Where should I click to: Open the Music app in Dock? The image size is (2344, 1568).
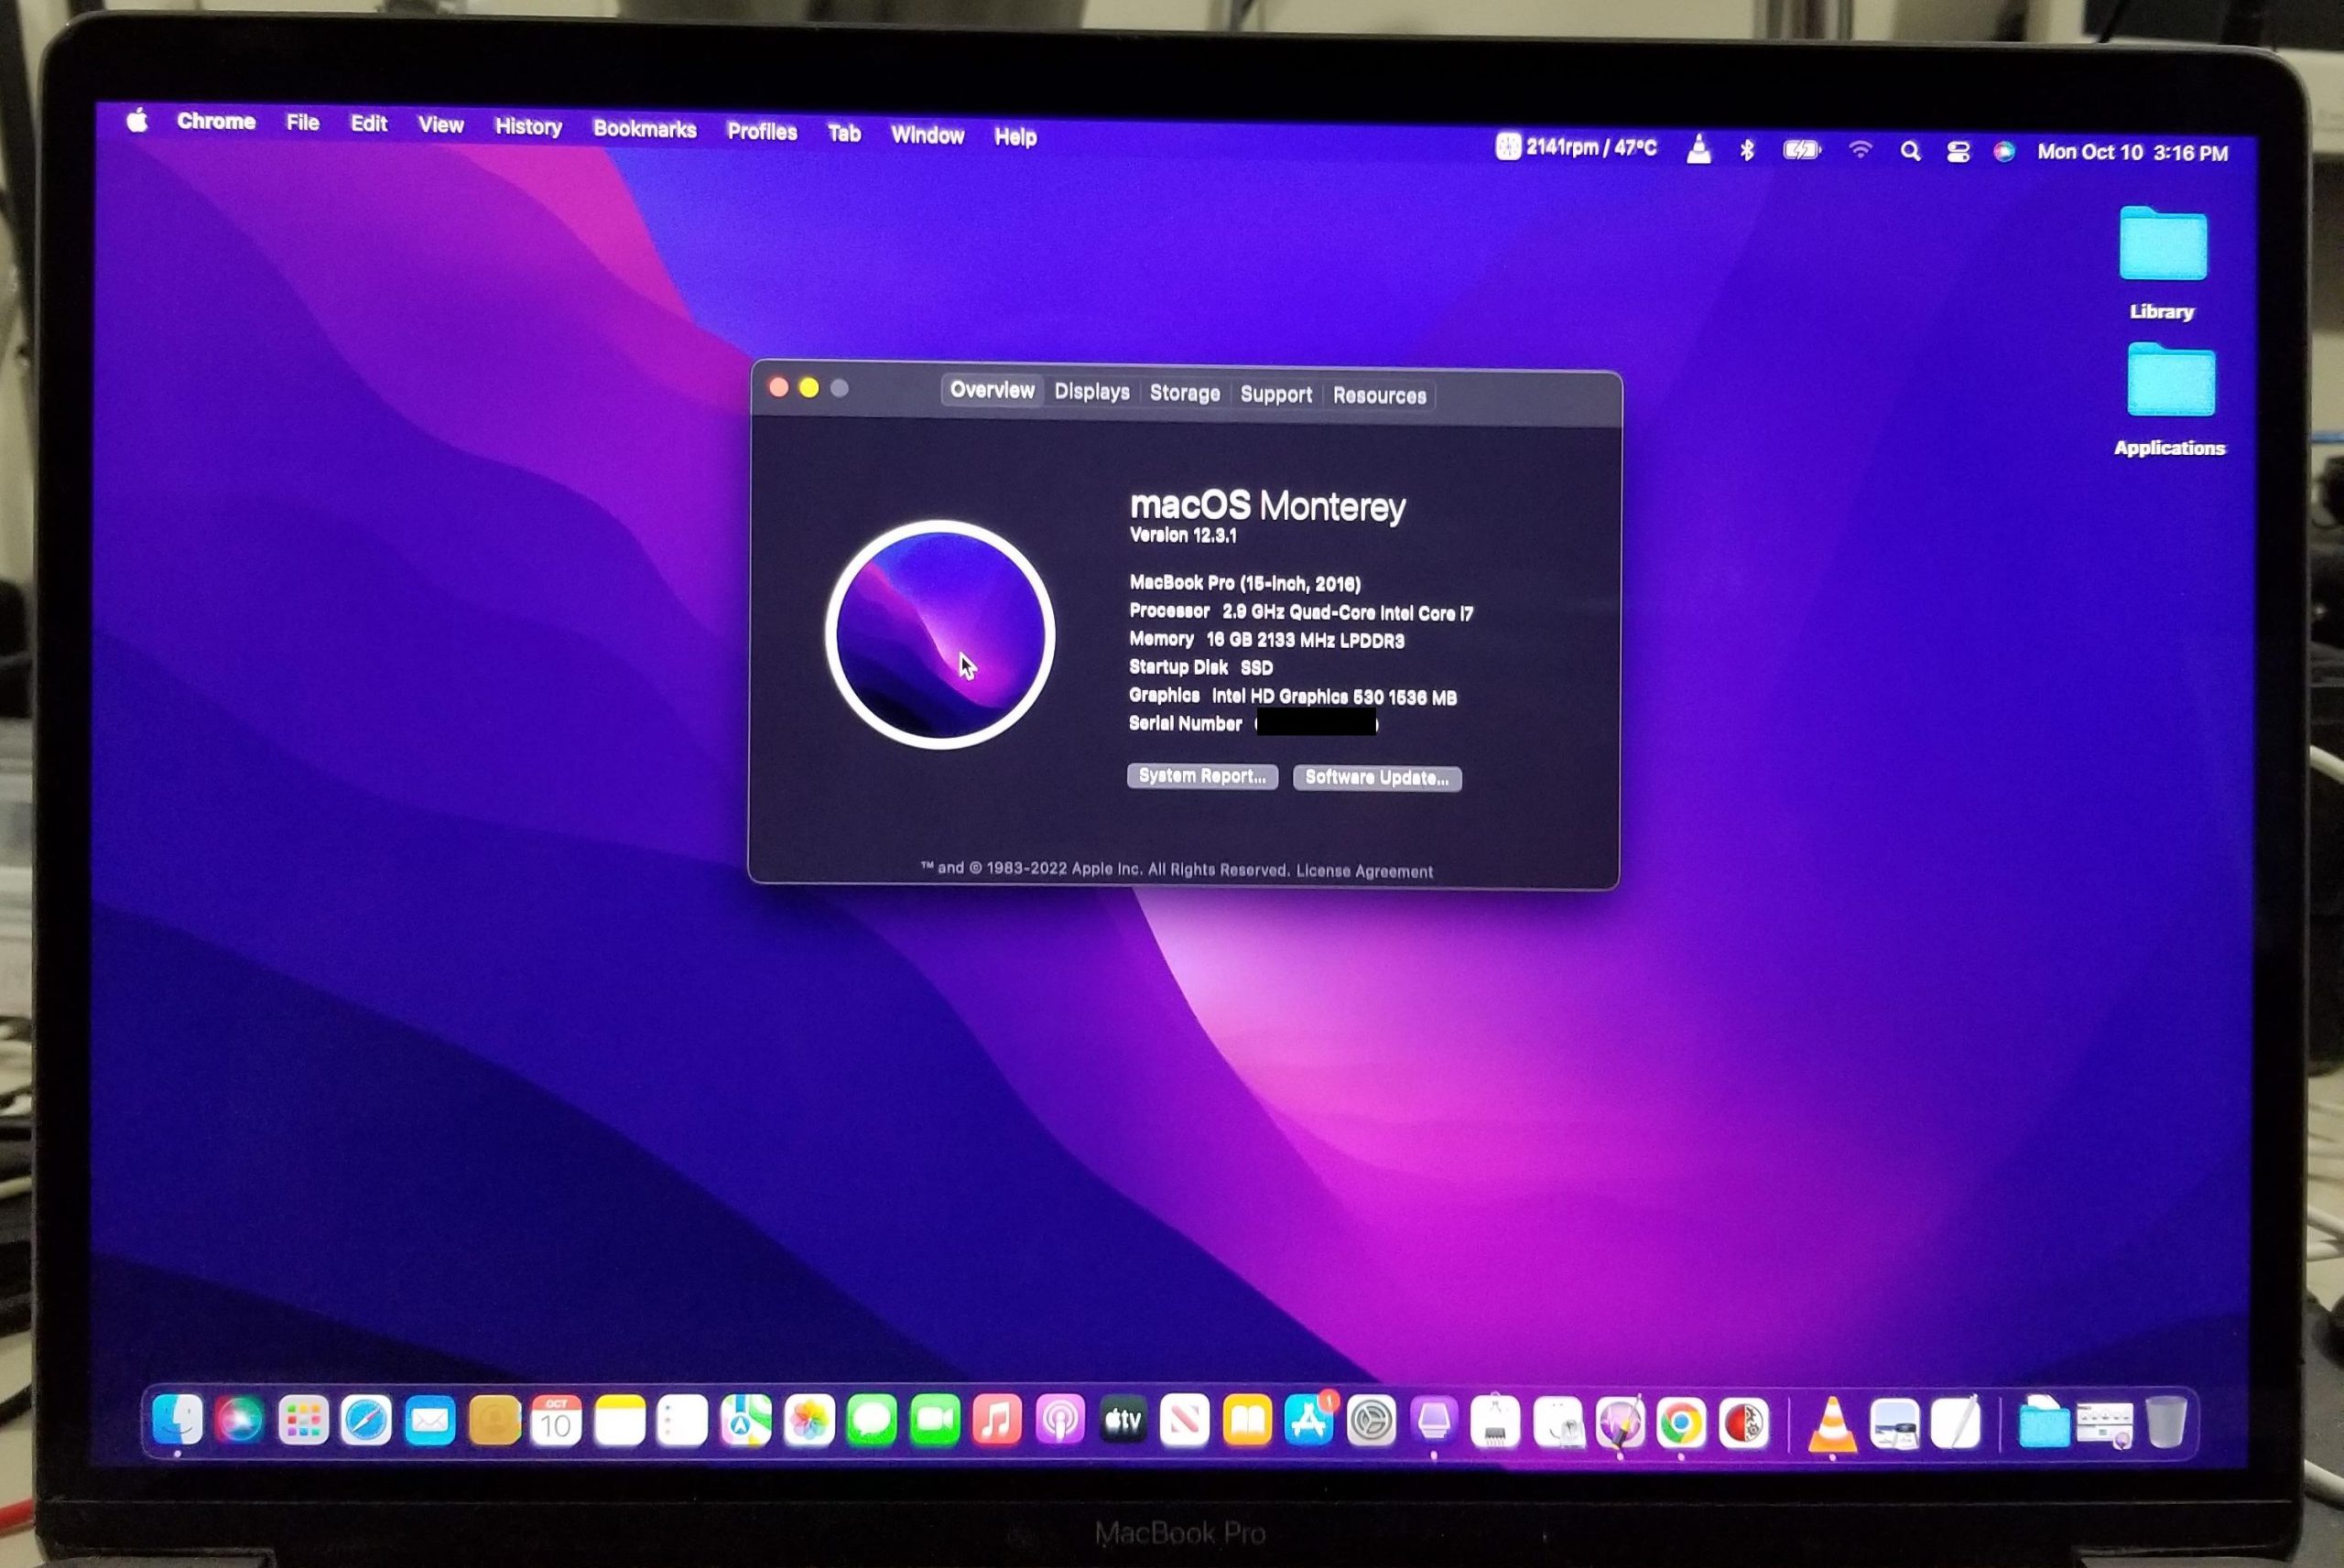997,1420
